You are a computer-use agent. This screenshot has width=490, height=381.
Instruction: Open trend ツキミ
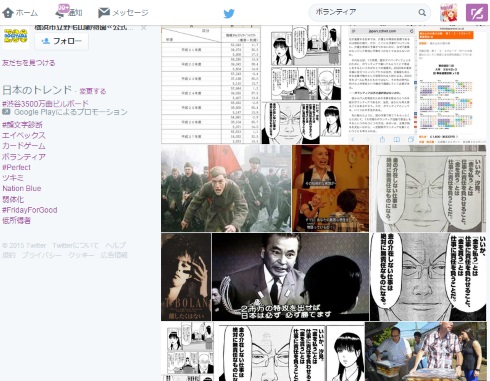[13, 178]
